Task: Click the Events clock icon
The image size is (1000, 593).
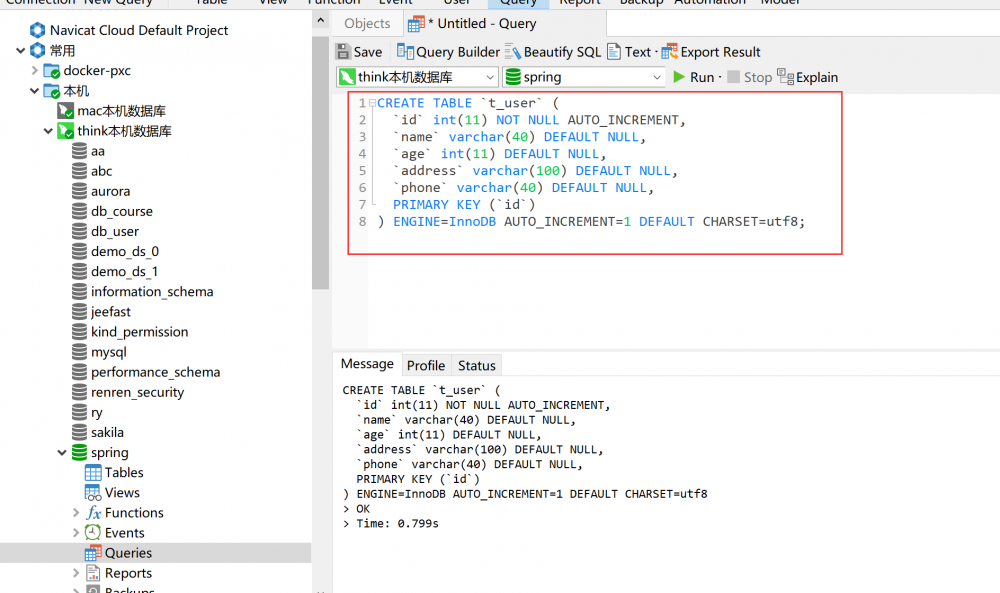Action: (93, 532)
